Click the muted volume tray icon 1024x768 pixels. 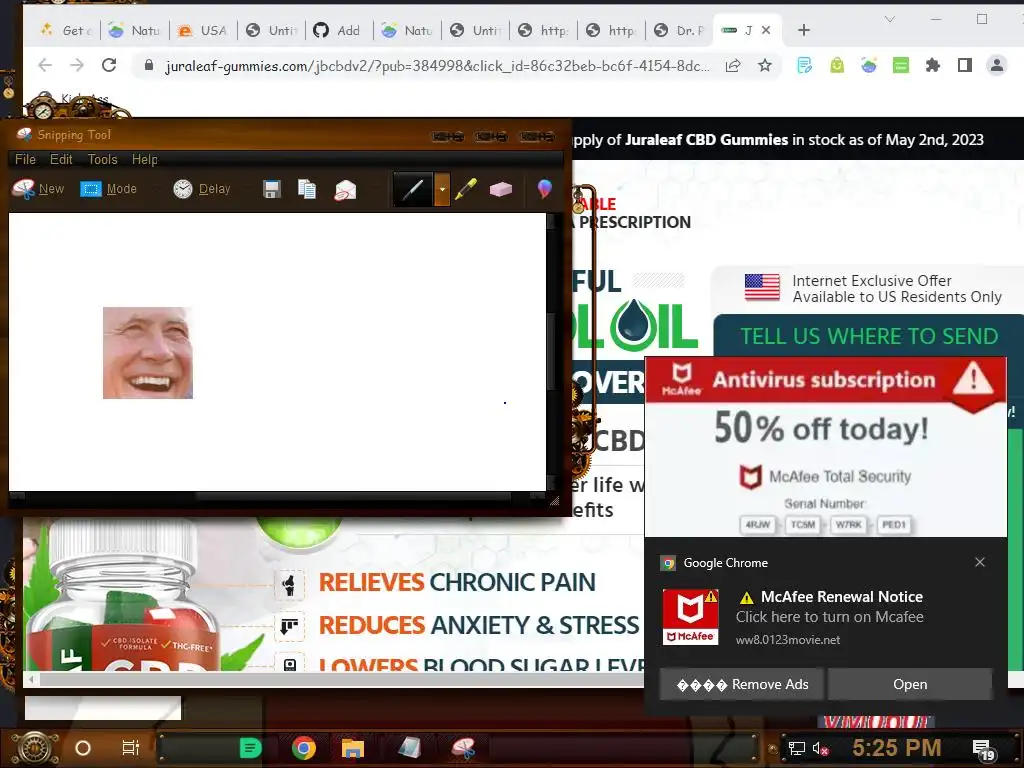point(820,748)
